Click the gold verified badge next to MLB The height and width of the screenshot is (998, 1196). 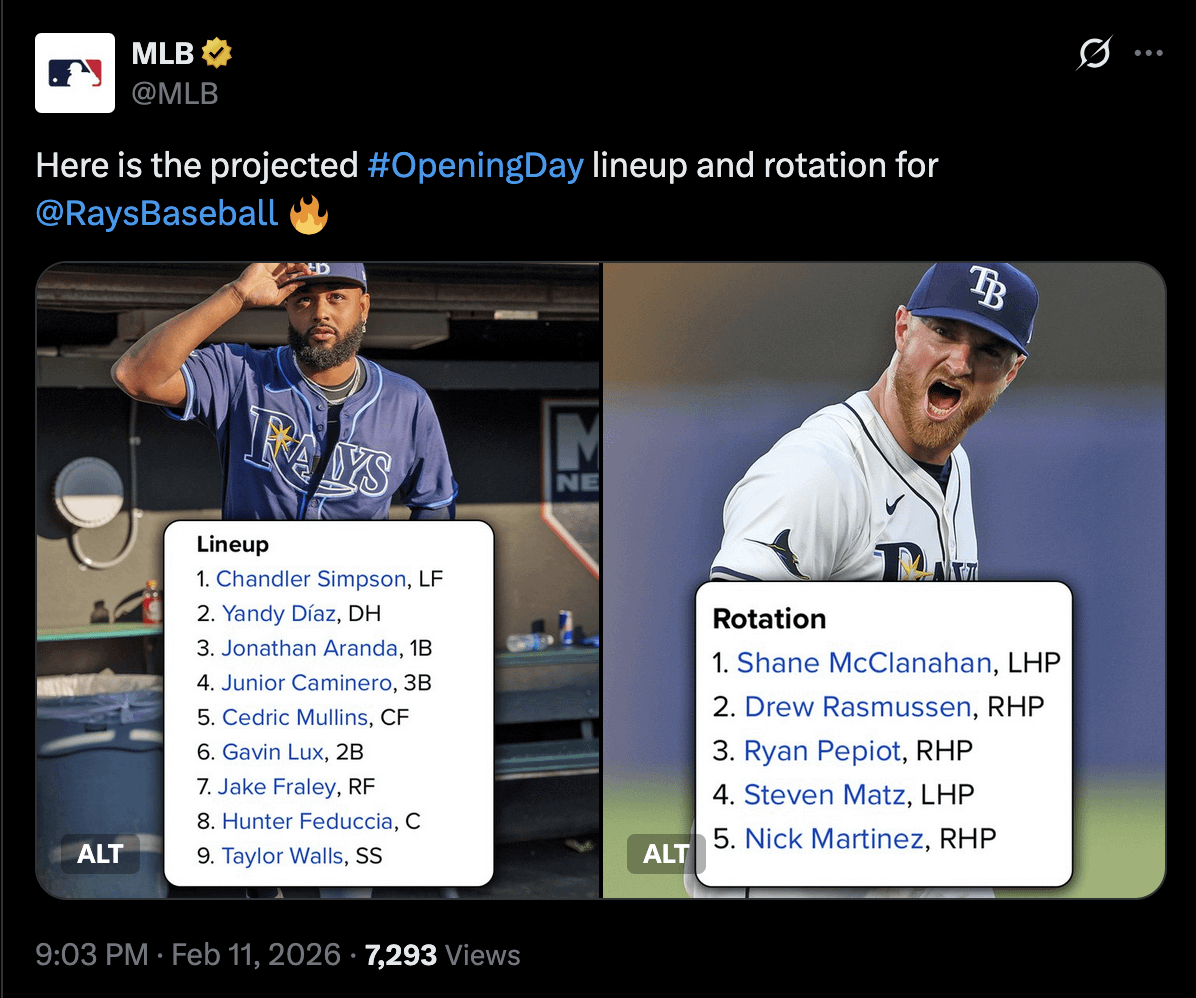217,53
